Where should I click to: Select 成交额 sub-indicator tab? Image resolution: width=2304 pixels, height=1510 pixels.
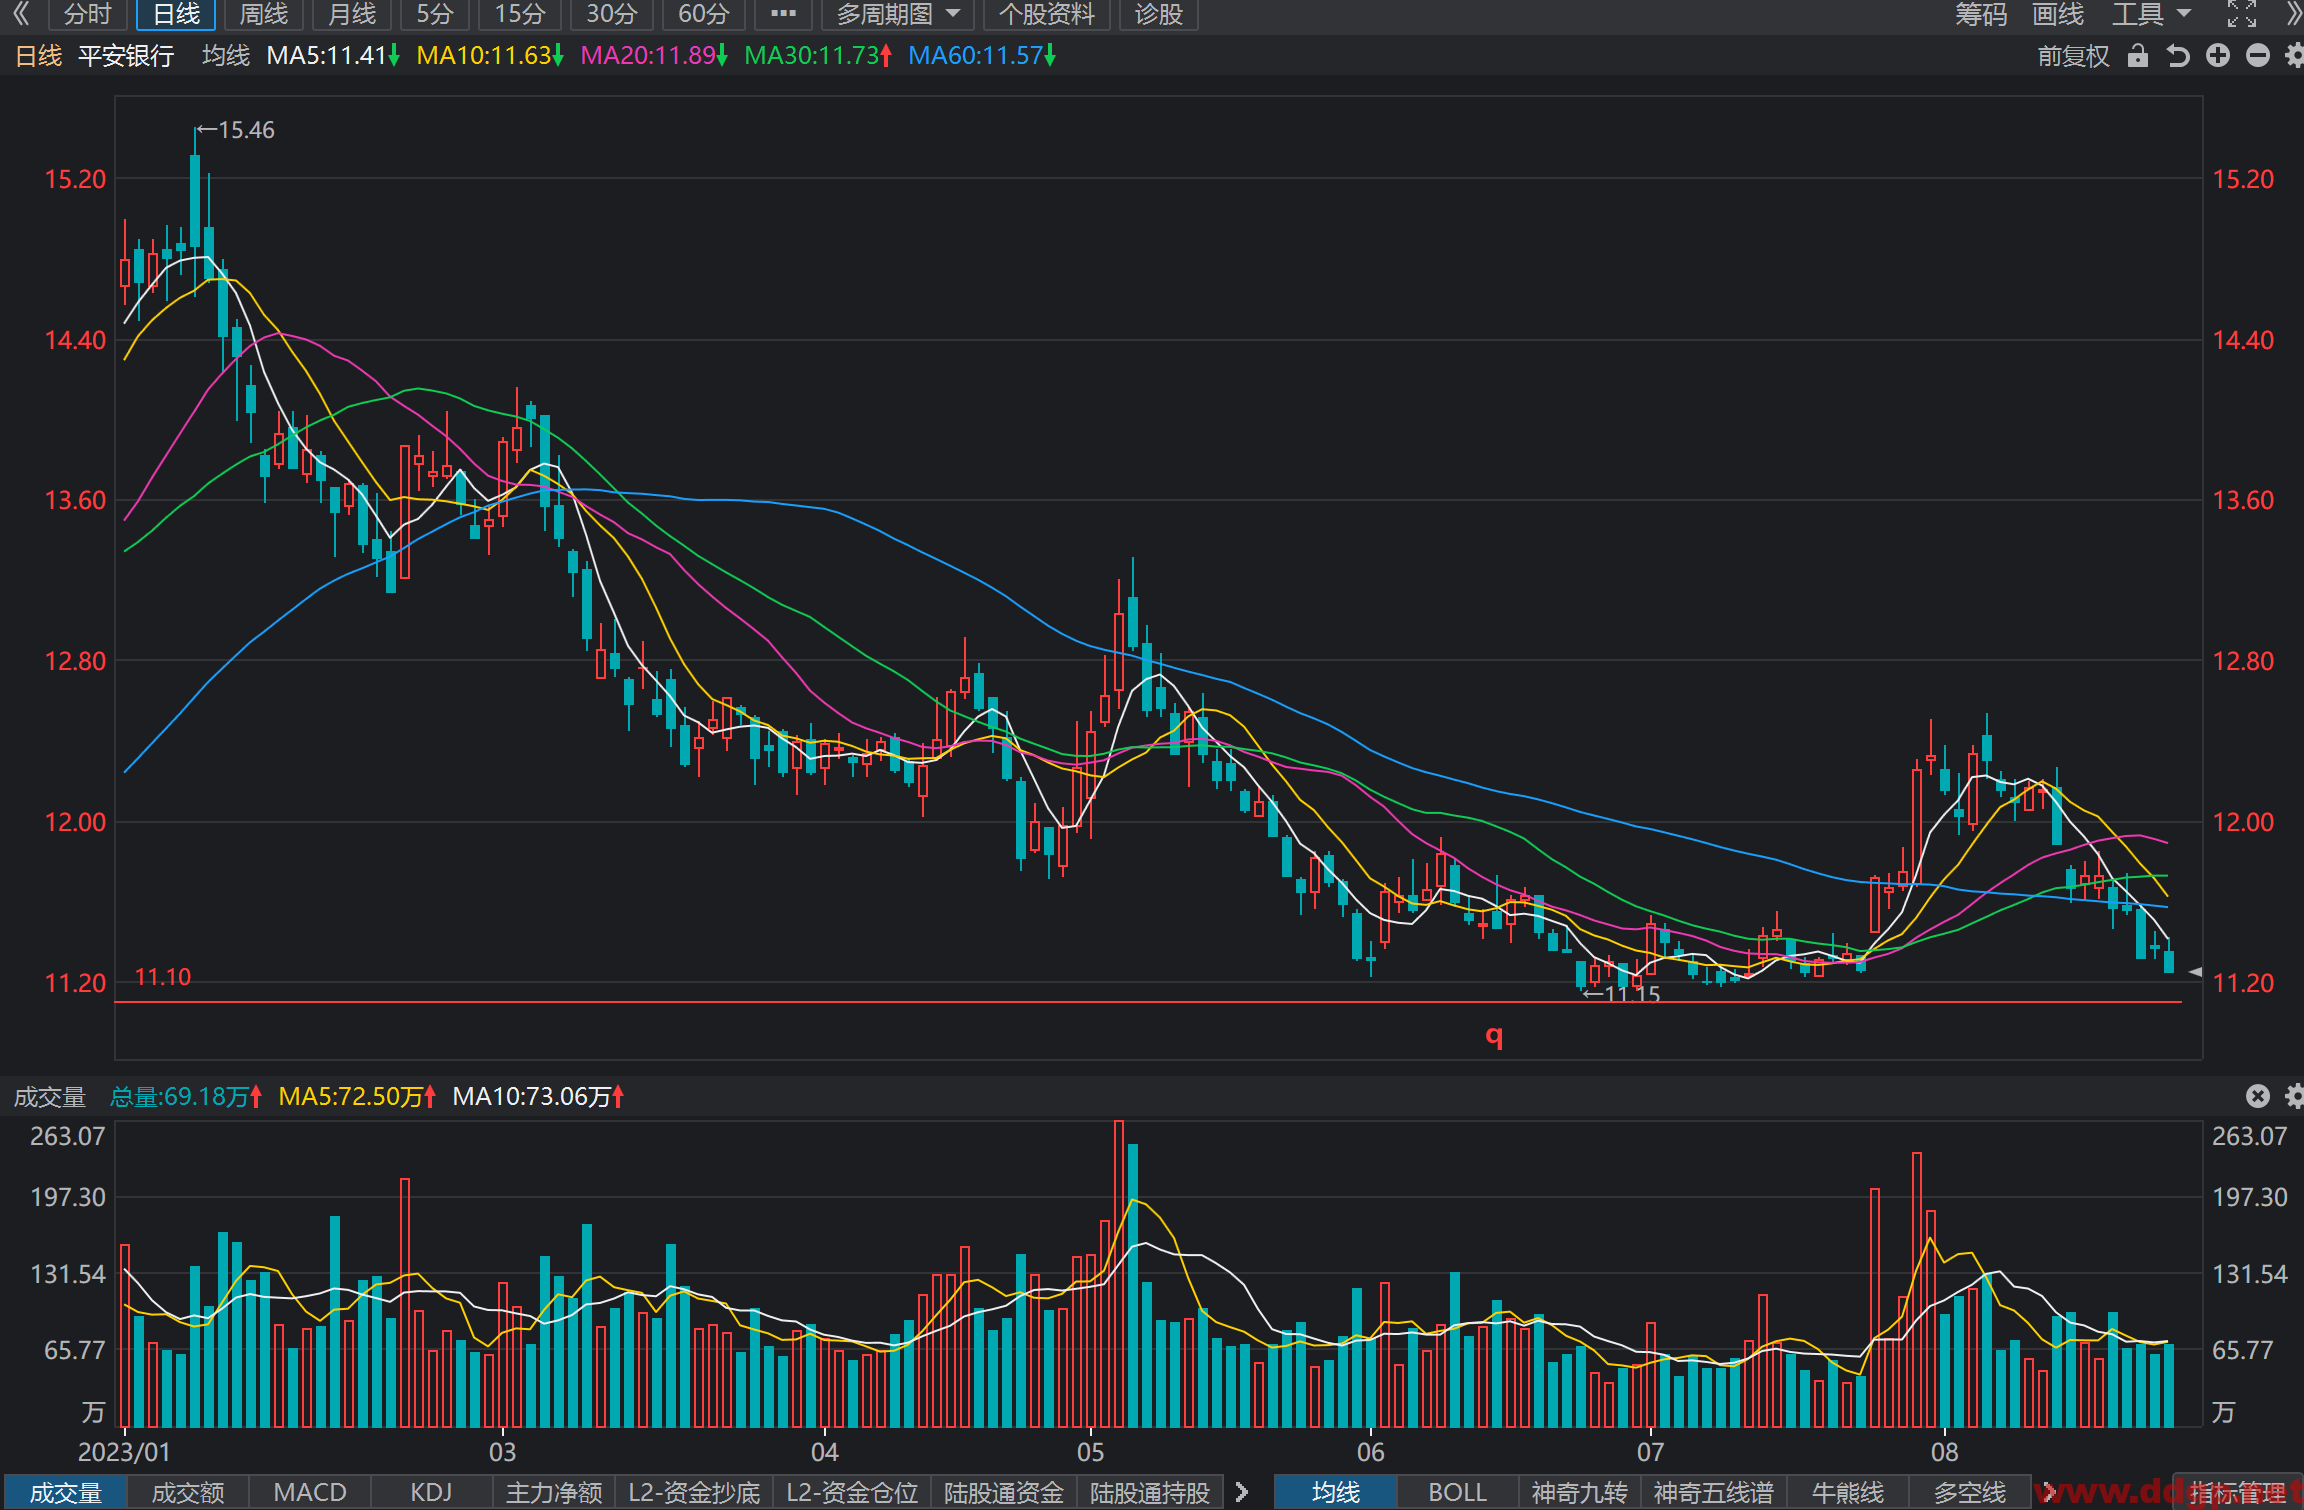tap(188, 1492)
